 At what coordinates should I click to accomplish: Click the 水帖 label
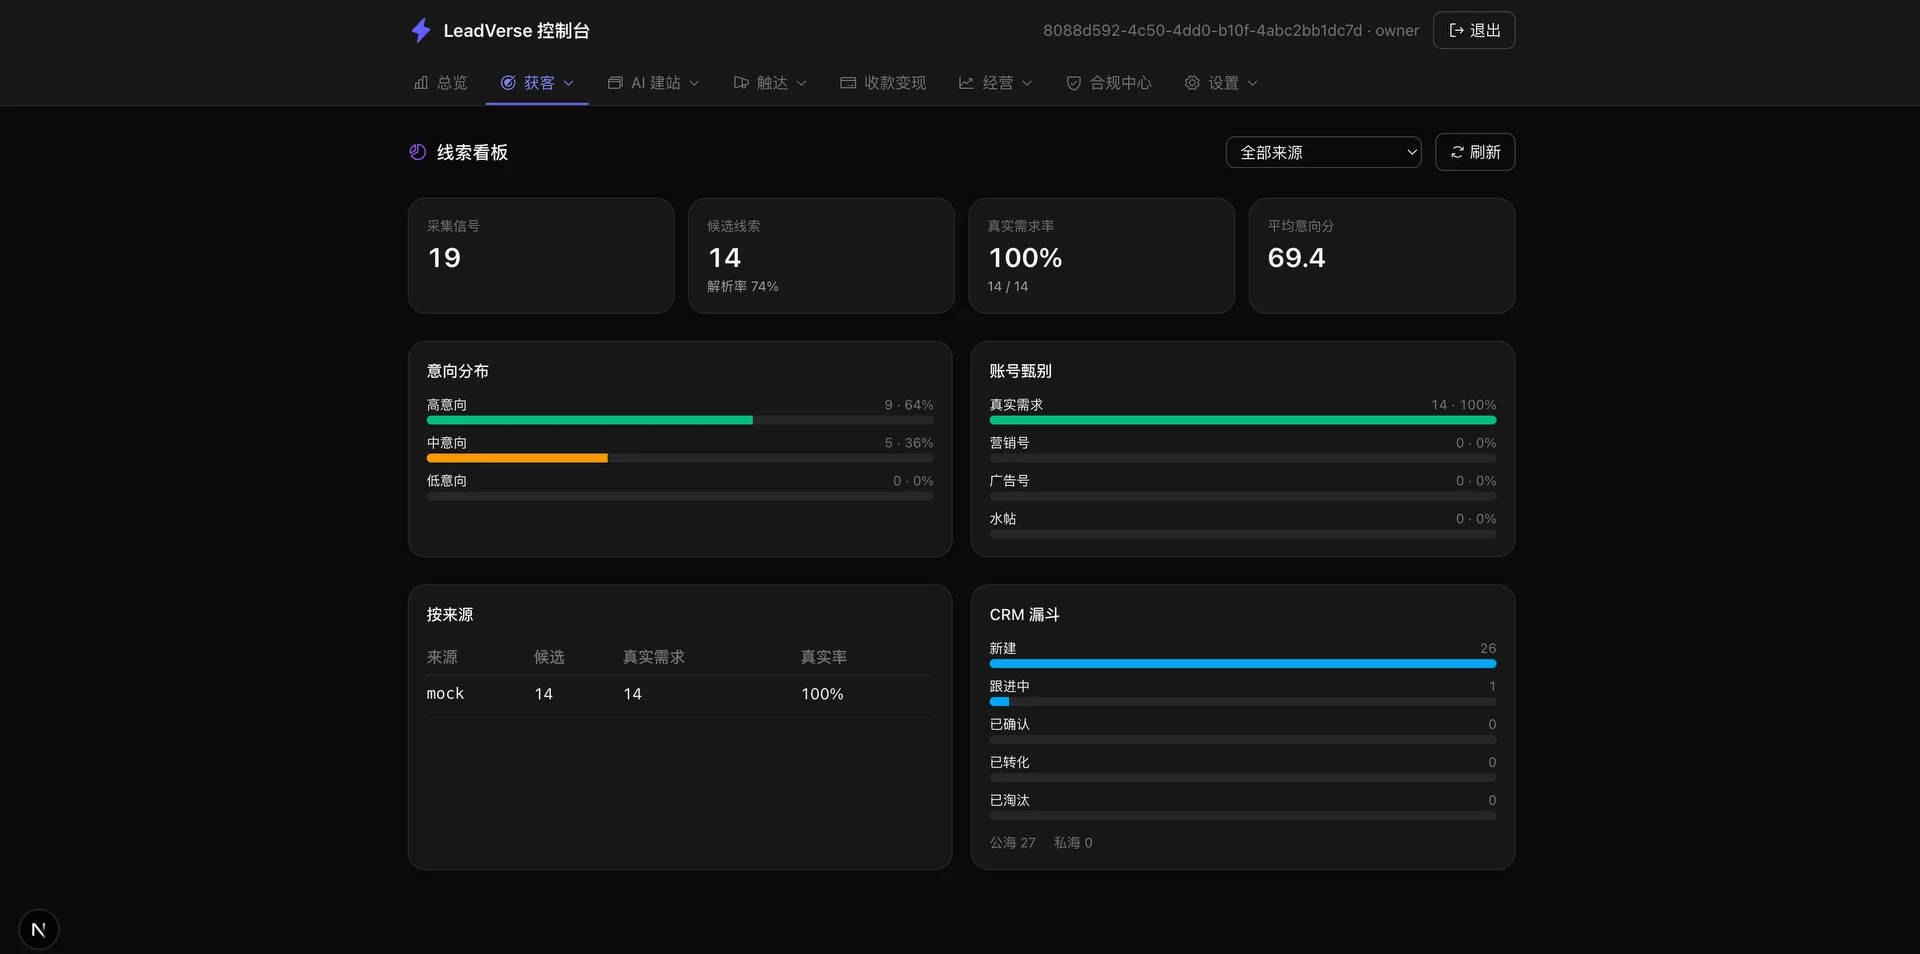click(x=1003, y=519)
